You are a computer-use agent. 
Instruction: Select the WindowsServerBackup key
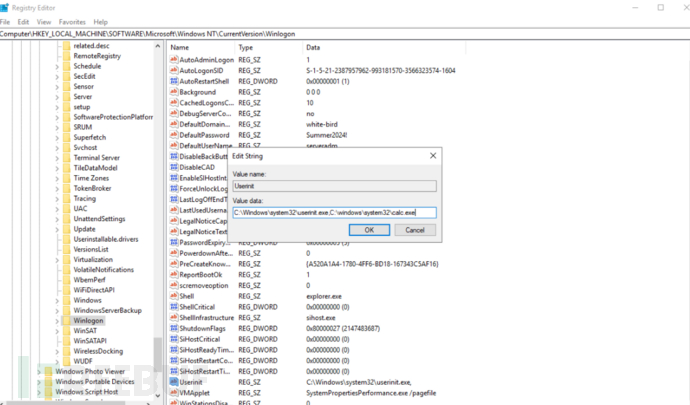pyautogui.click(x=107, y=310)
